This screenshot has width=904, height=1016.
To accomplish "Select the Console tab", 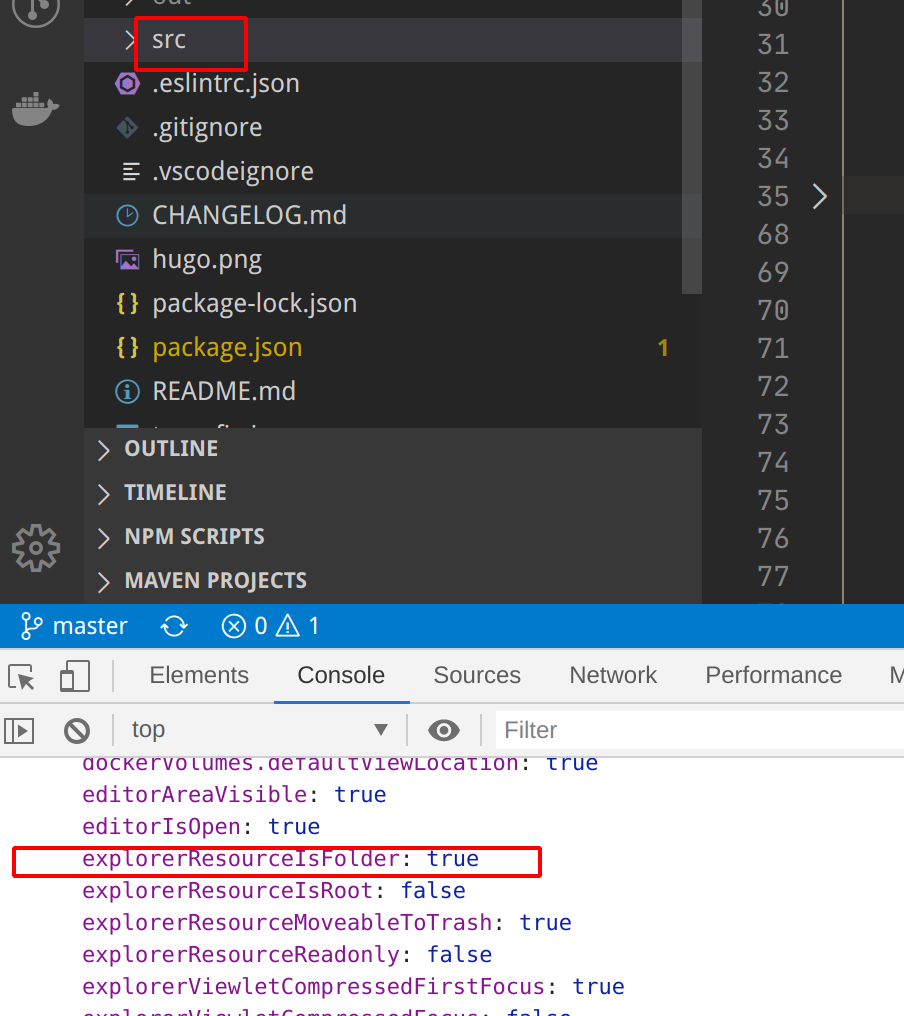I will [341, 675].
